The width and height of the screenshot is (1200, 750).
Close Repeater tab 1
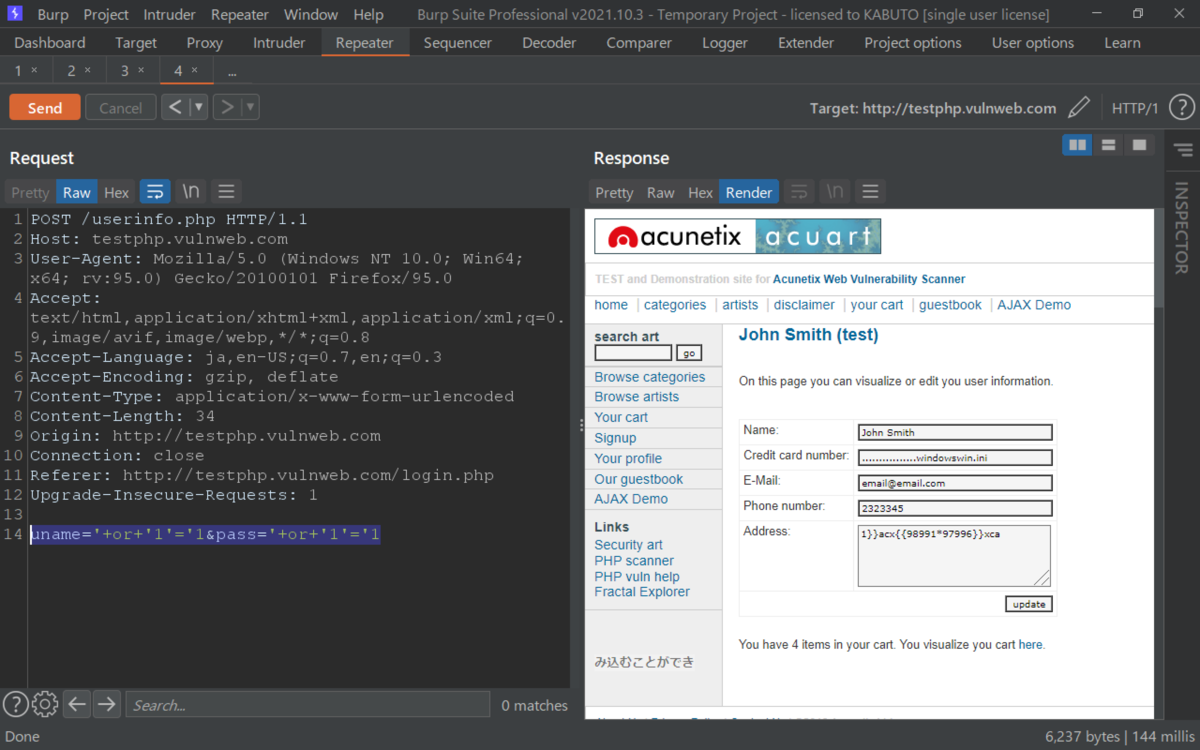[x=34, y=70]
